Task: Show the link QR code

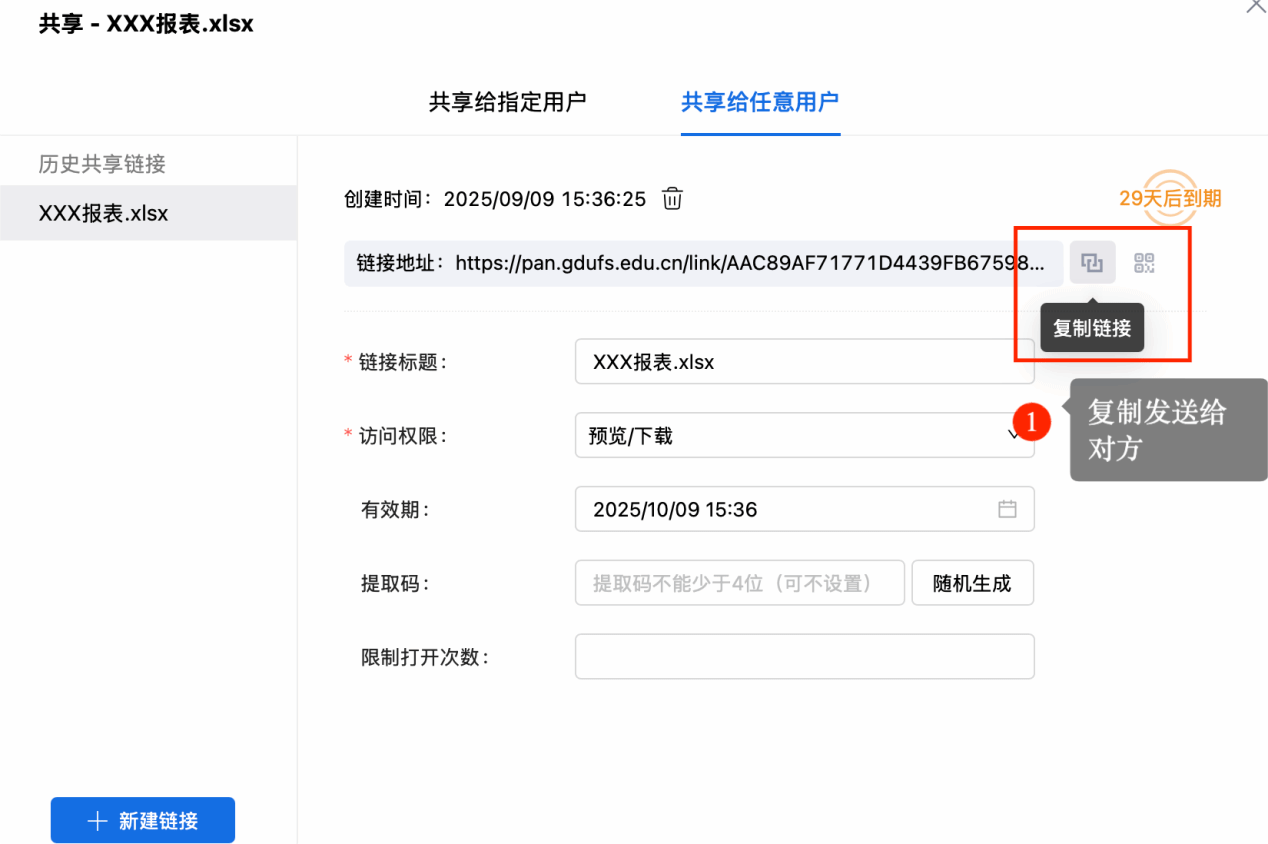Action: click(1144, 264)
